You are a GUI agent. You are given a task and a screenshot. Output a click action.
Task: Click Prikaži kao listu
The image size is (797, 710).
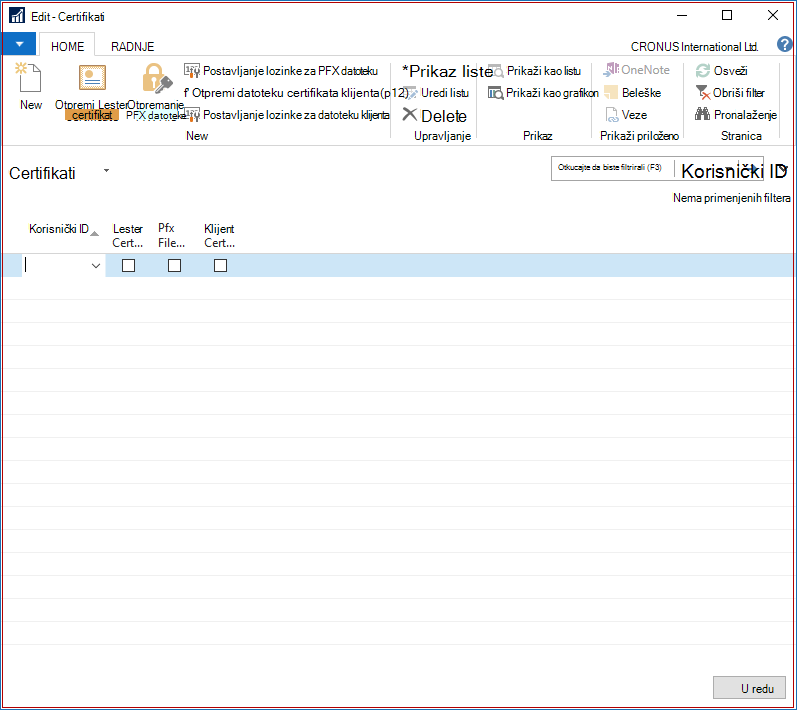pyautogui.click(x=534, y=71)
